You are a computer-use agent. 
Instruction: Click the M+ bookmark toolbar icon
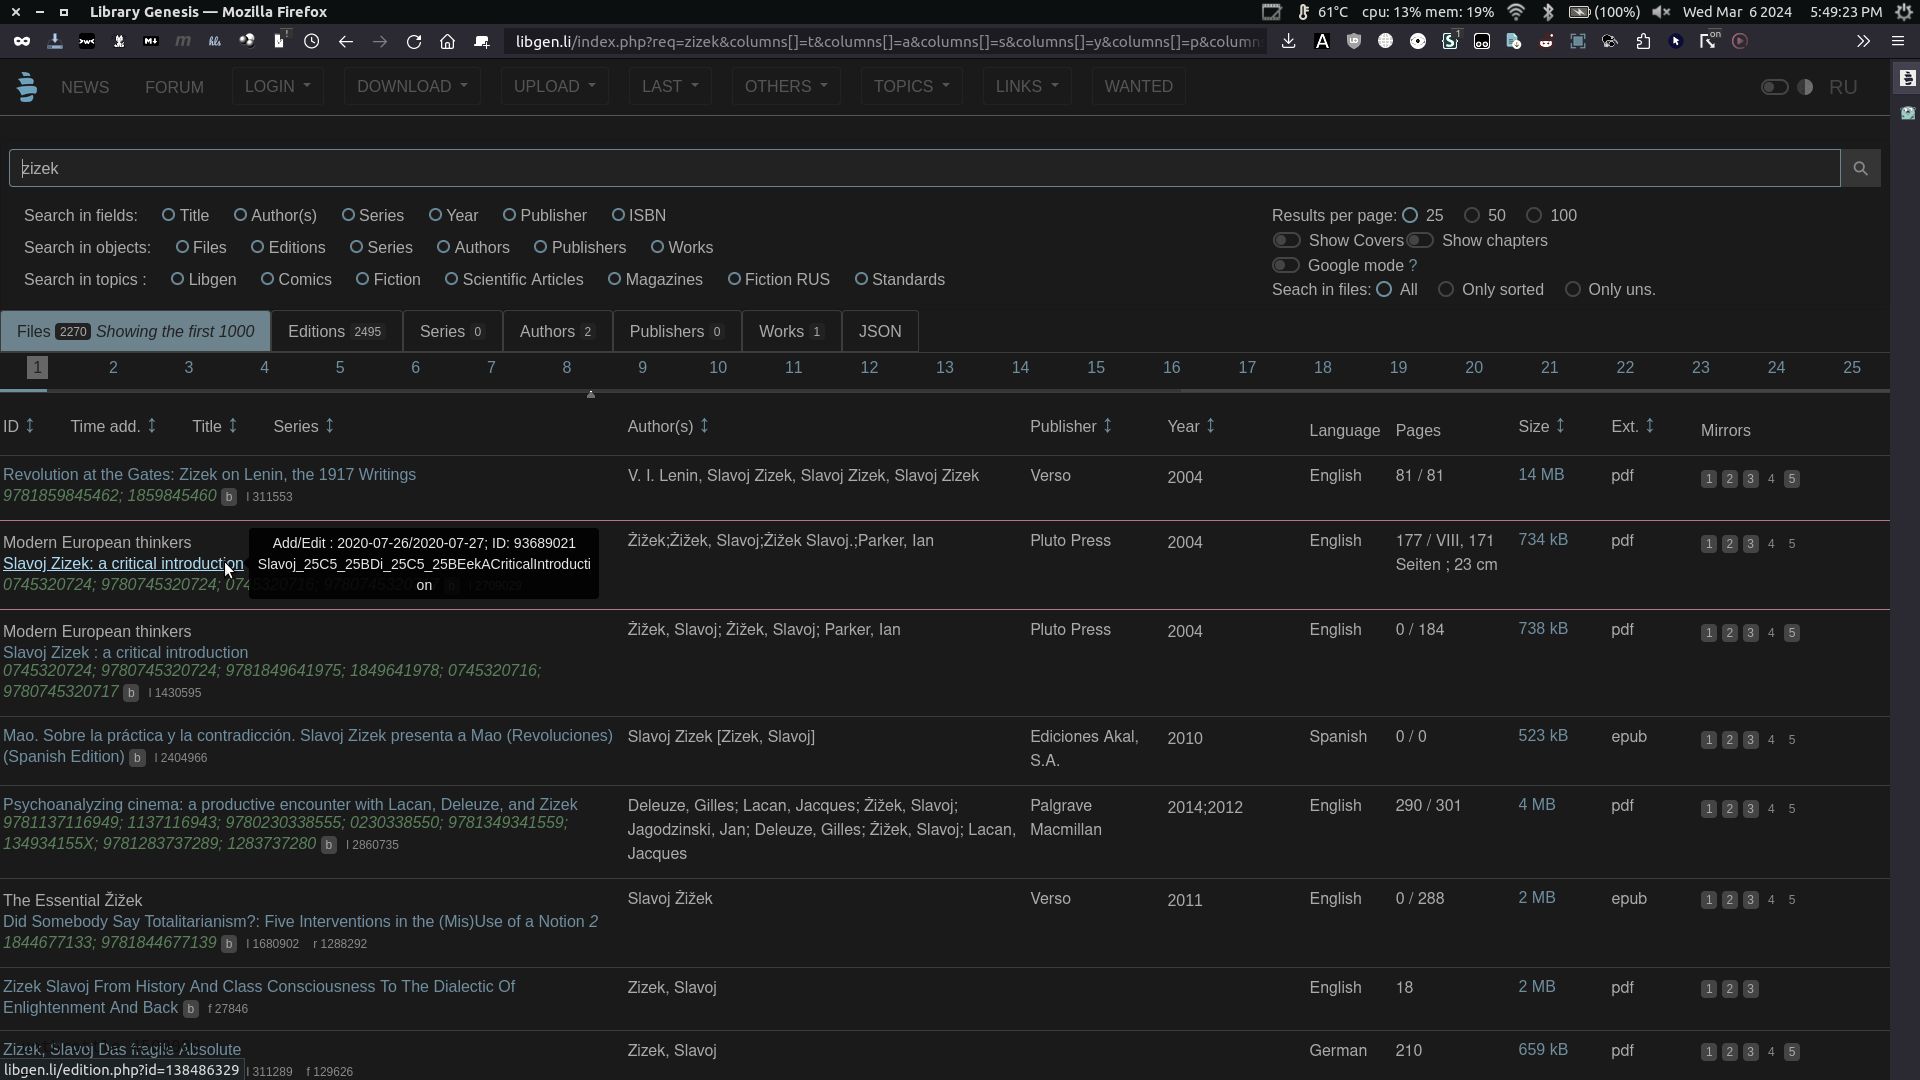tap(151, 42)
